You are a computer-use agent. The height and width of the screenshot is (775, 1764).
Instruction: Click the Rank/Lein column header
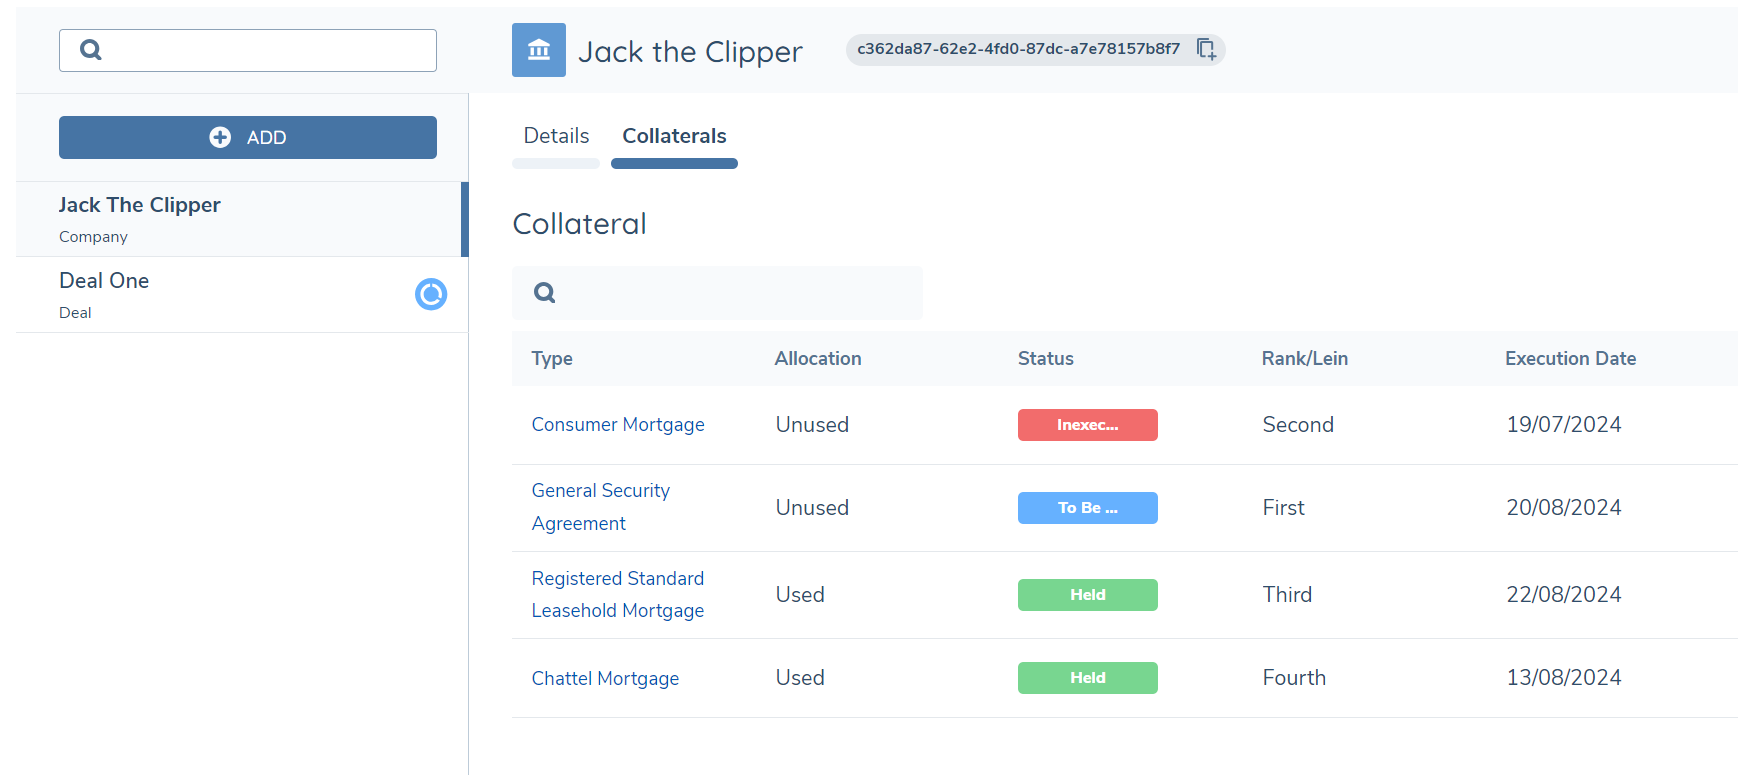(1304, 359)
